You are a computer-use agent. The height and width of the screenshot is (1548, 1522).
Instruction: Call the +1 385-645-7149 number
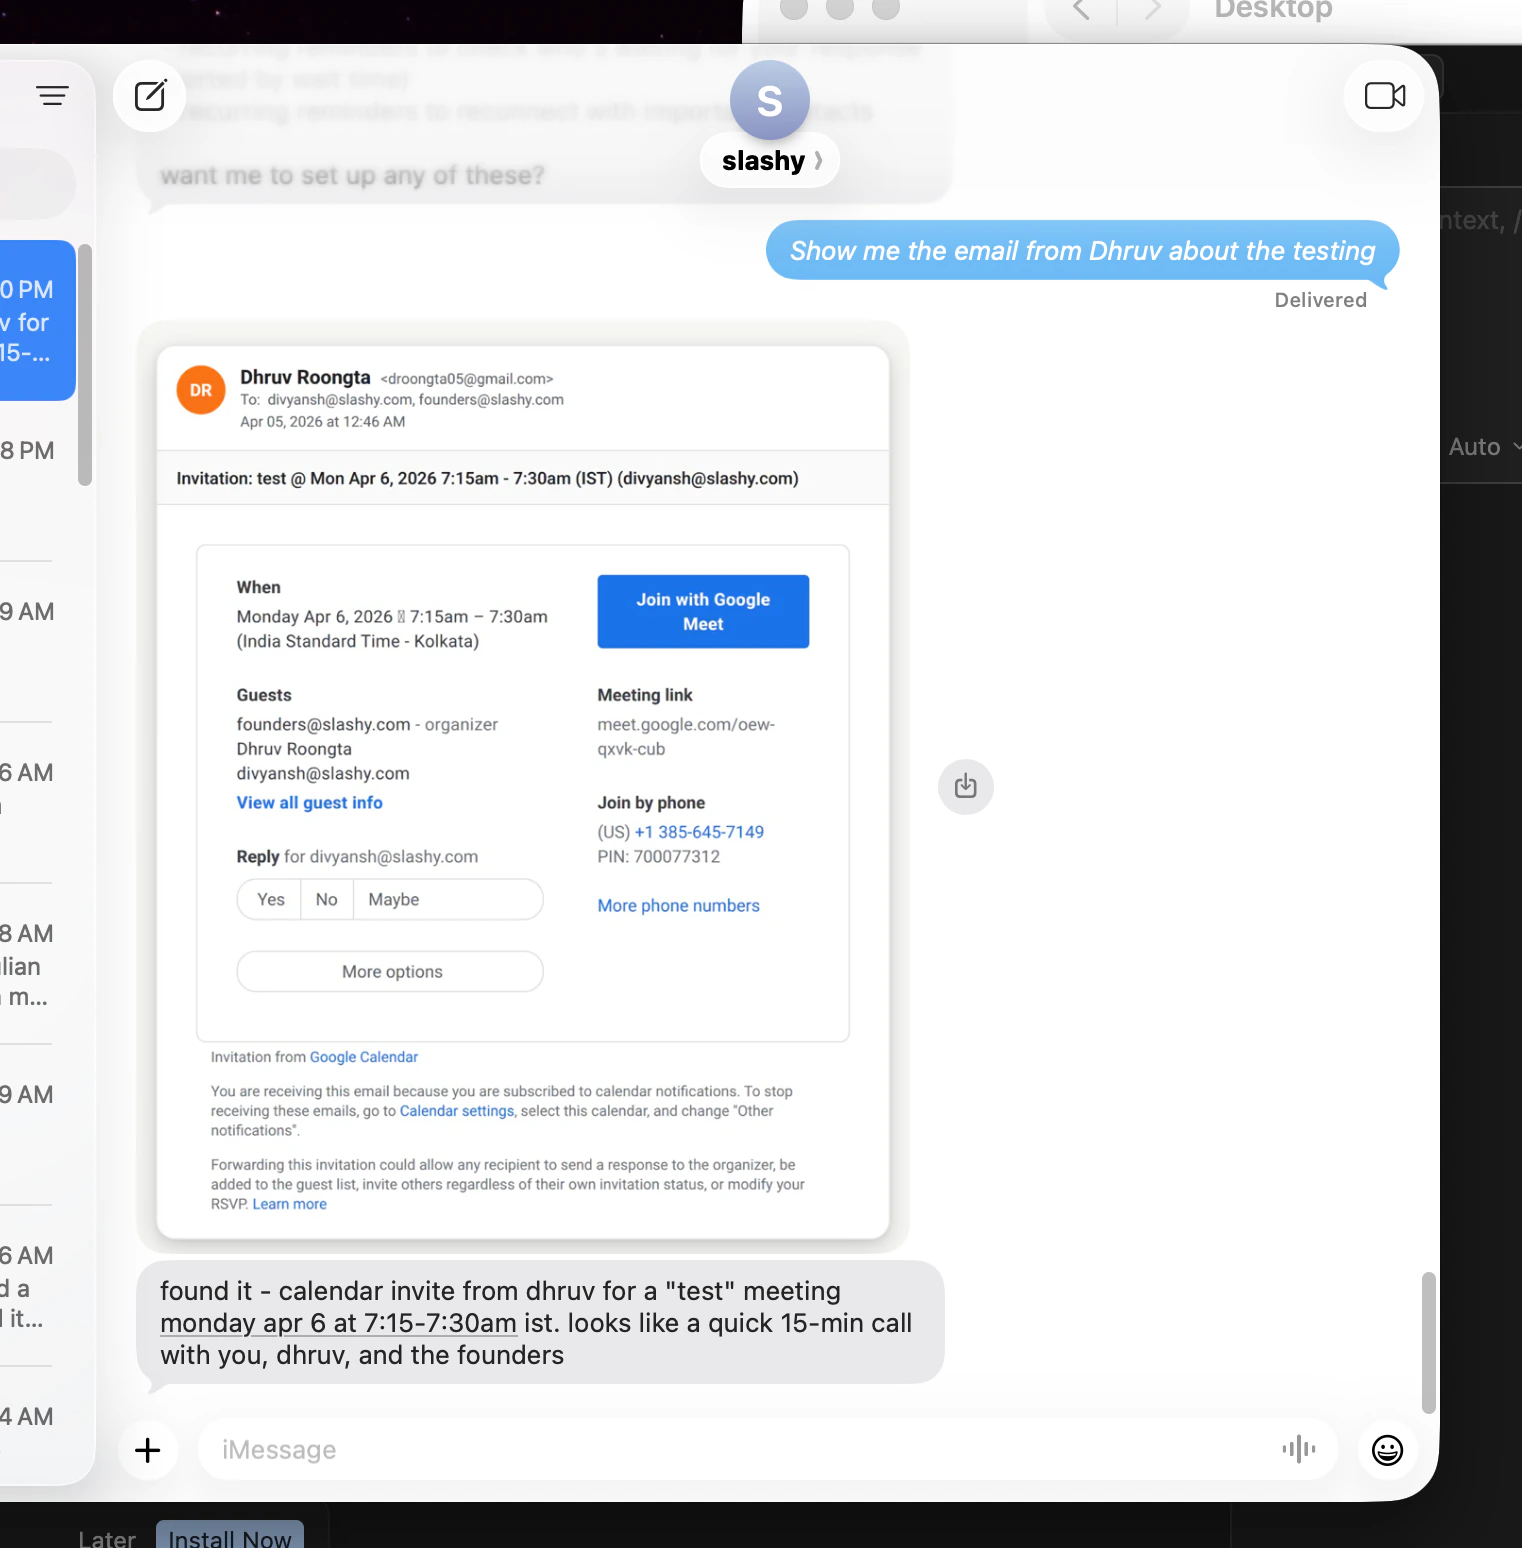tap(699, 832)
